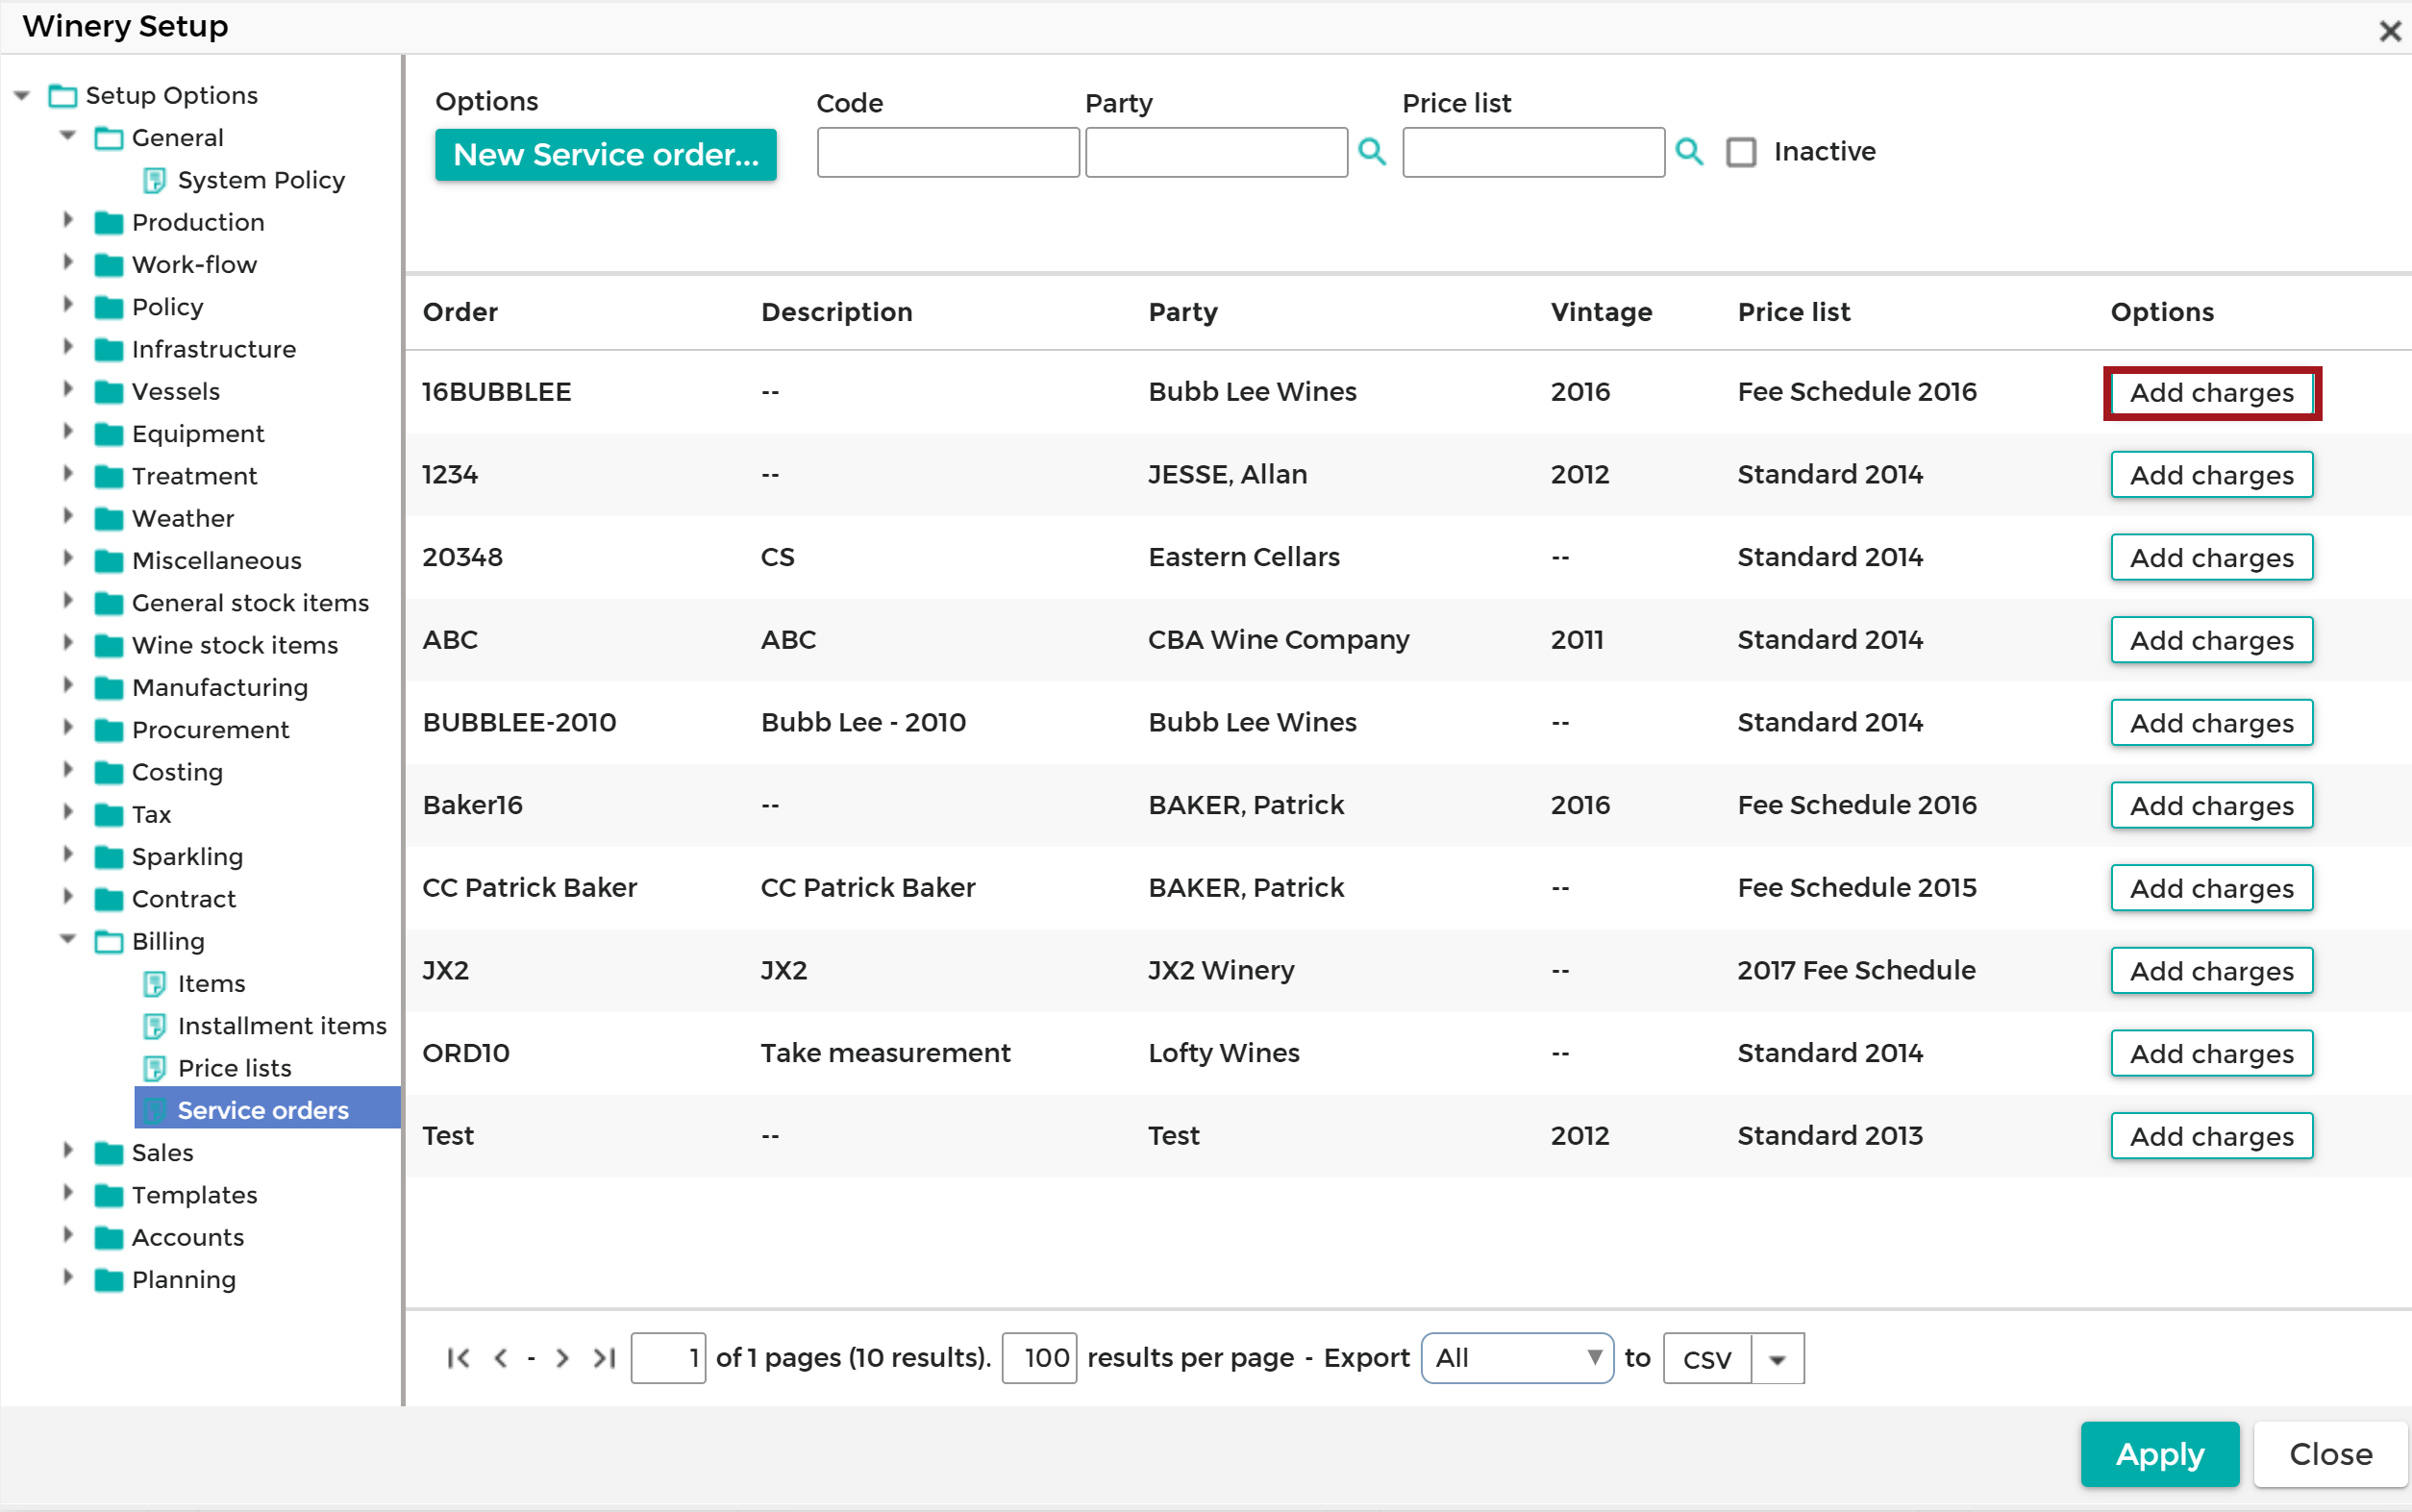The image size is (2412, 1512).
Task: Expand the Infrastructure tree node
Action: click(x=67, y=347)
